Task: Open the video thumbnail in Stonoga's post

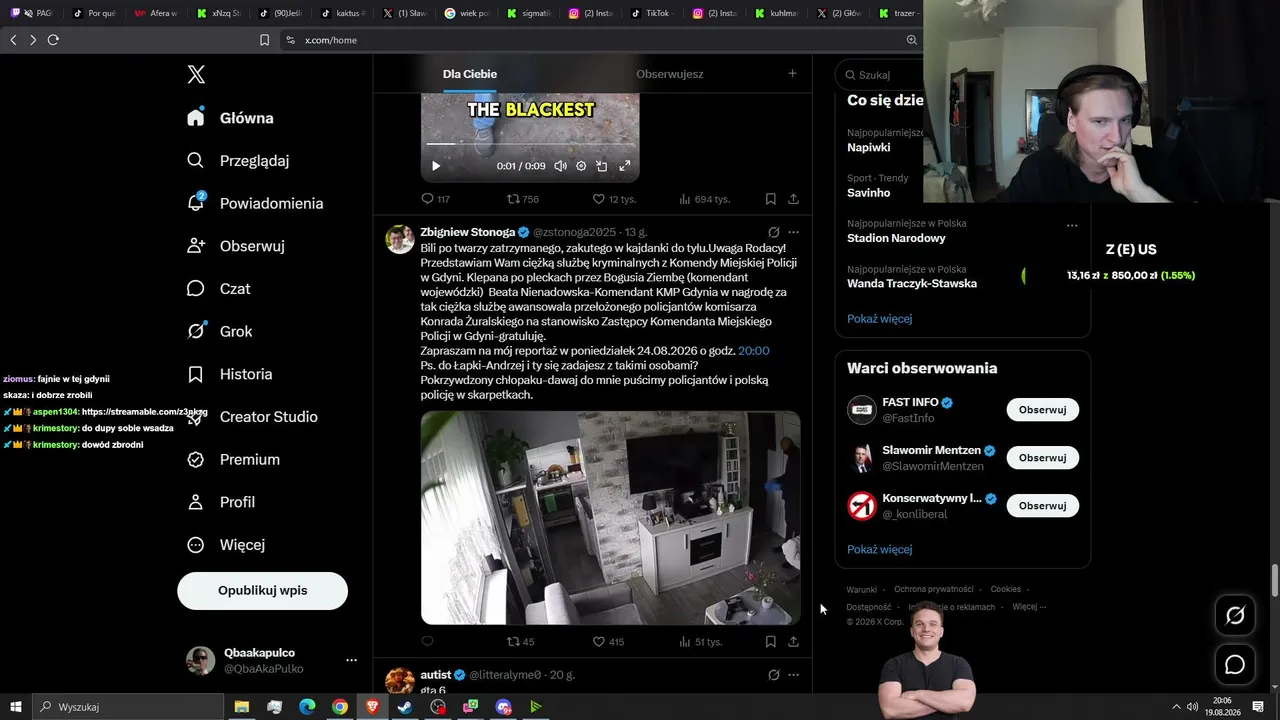Action: click(x=610, y=518)
